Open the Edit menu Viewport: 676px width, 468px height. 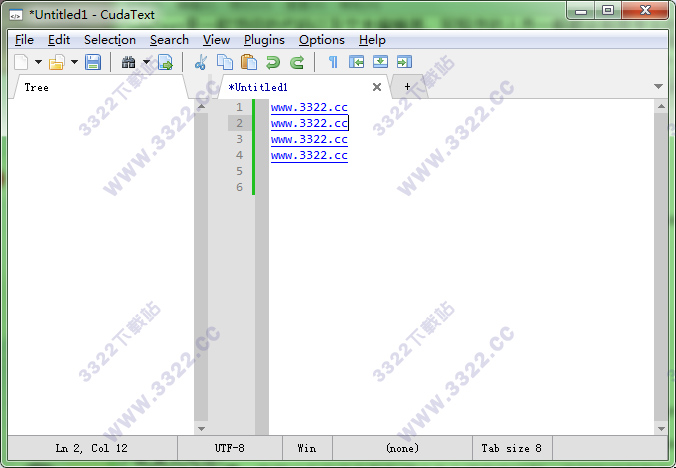pyautogui.click(x=59, y=40)
